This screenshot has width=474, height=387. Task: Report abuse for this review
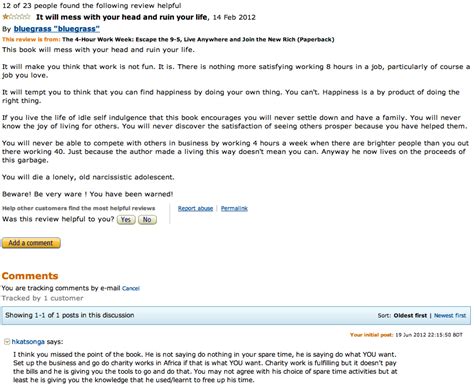(195, 209)
